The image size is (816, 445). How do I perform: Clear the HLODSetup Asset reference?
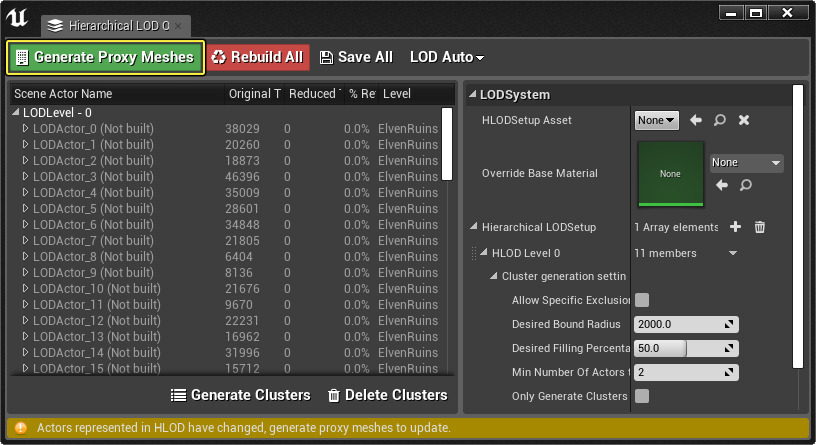744,120
